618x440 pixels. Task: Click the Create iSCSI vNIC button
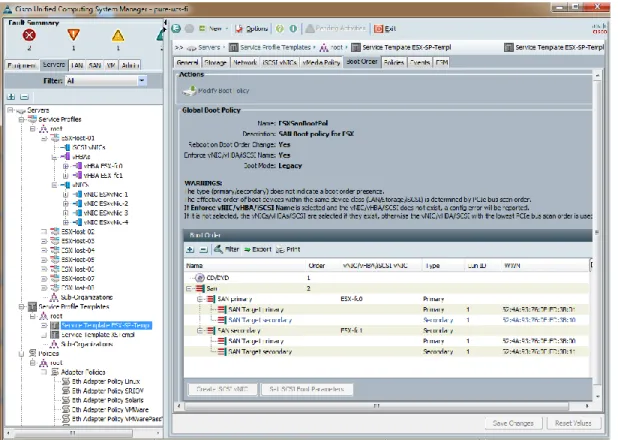(222, 389)
